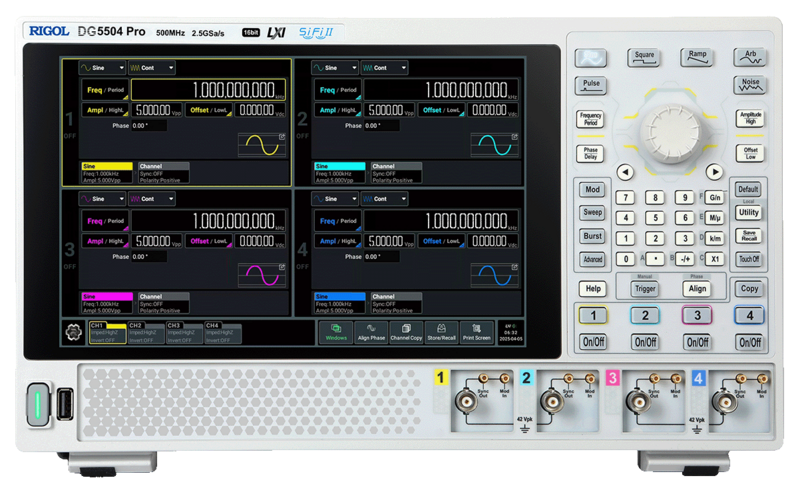This screenshot has width=800, height=496.
Task: Select the Square waveform key
Action: (644, 58)
